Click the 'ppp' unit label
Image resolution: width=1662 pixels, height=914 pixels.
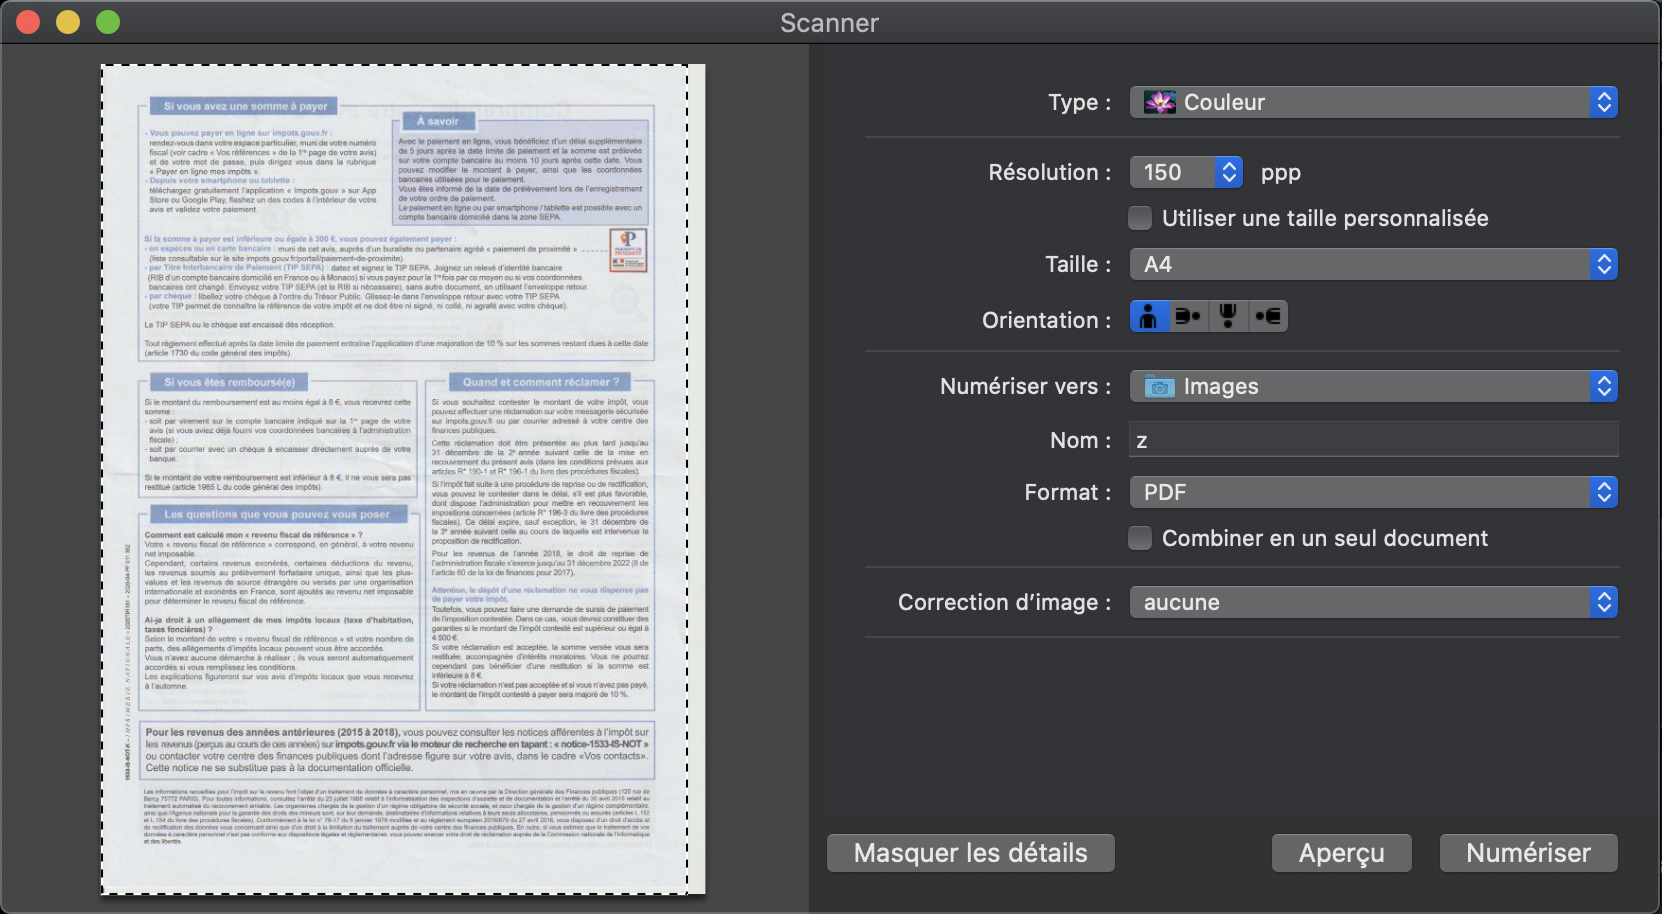coord(1281,173)
